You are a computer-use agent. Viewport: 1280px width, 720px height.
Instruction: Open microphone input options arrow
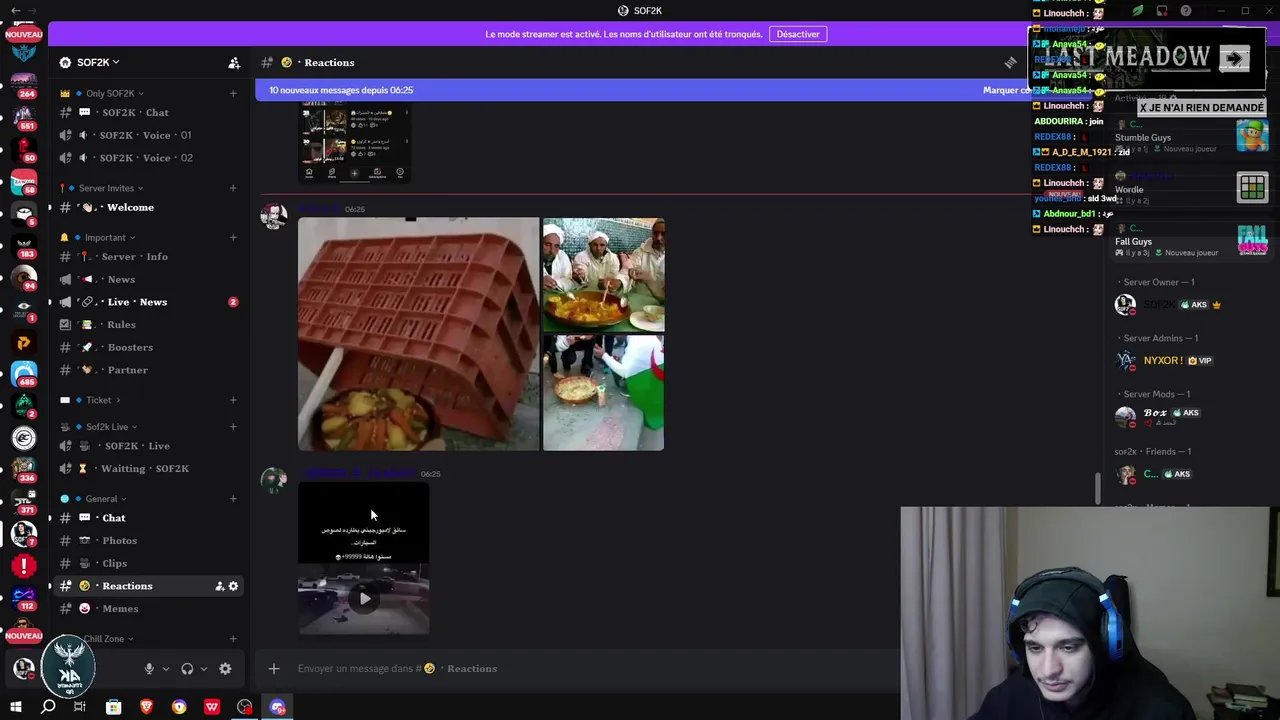(166, 669)
